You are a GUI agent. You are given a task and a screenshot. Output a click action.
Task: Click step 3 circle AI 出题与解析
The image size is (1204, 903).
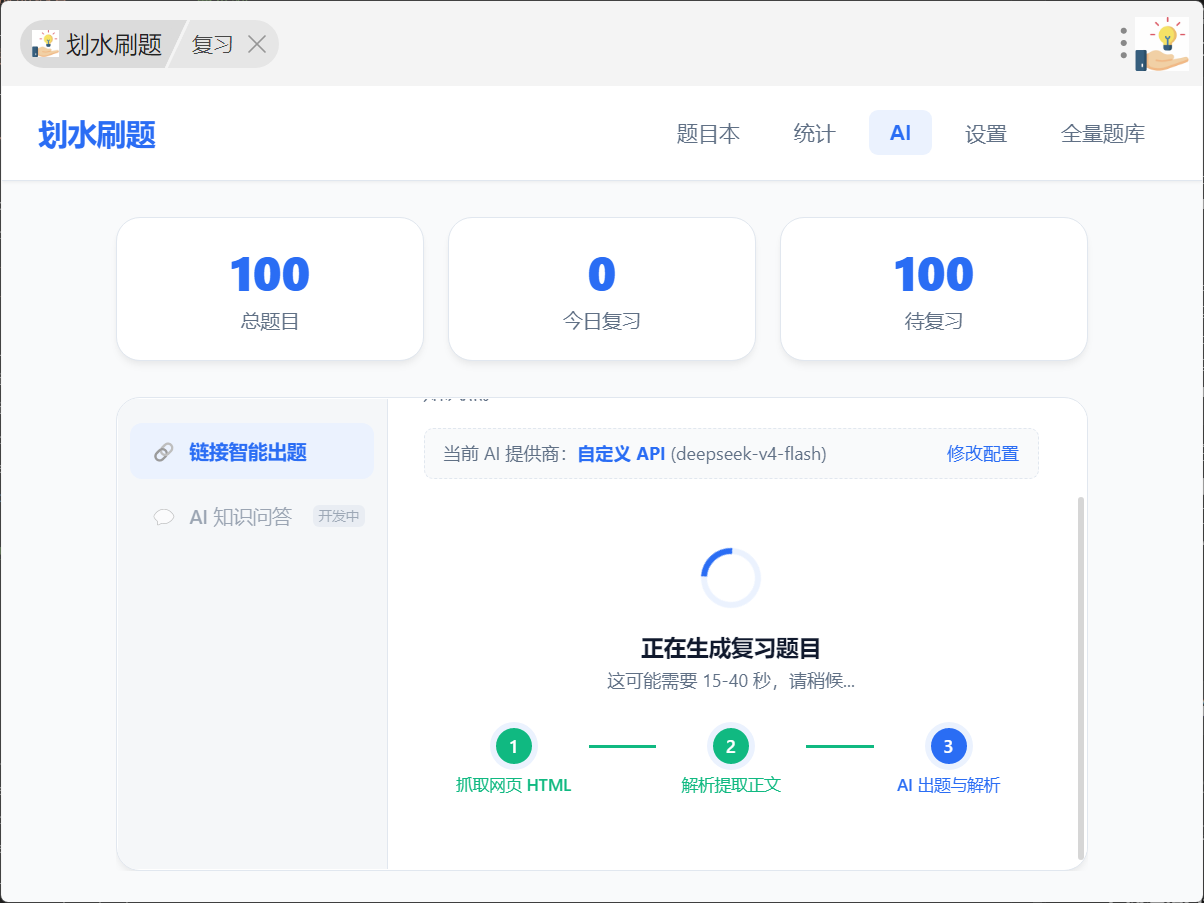(x=948, y=746)
